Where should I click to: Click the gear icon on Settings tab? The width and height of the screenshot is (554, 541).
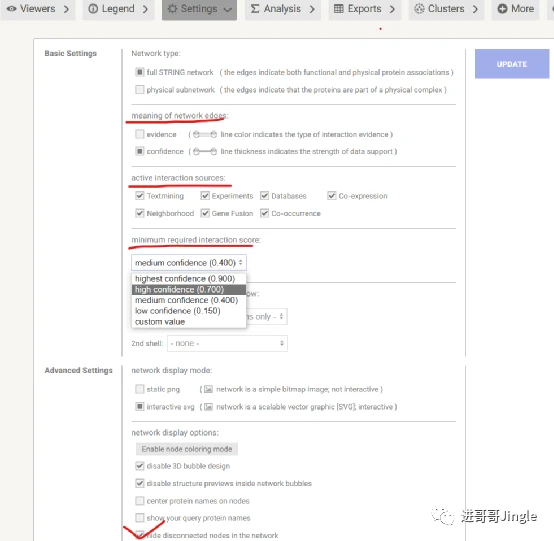[x=172, y=8]
